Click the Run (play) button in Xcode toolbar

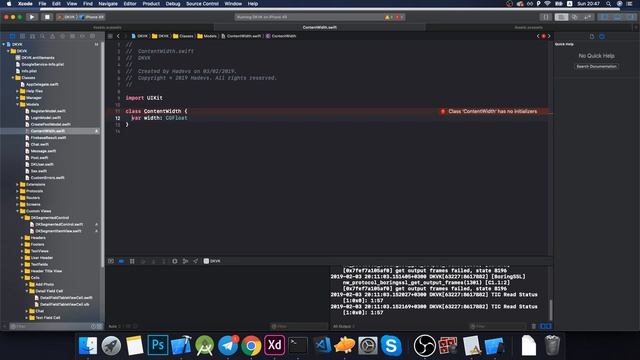tap(31, 17)
